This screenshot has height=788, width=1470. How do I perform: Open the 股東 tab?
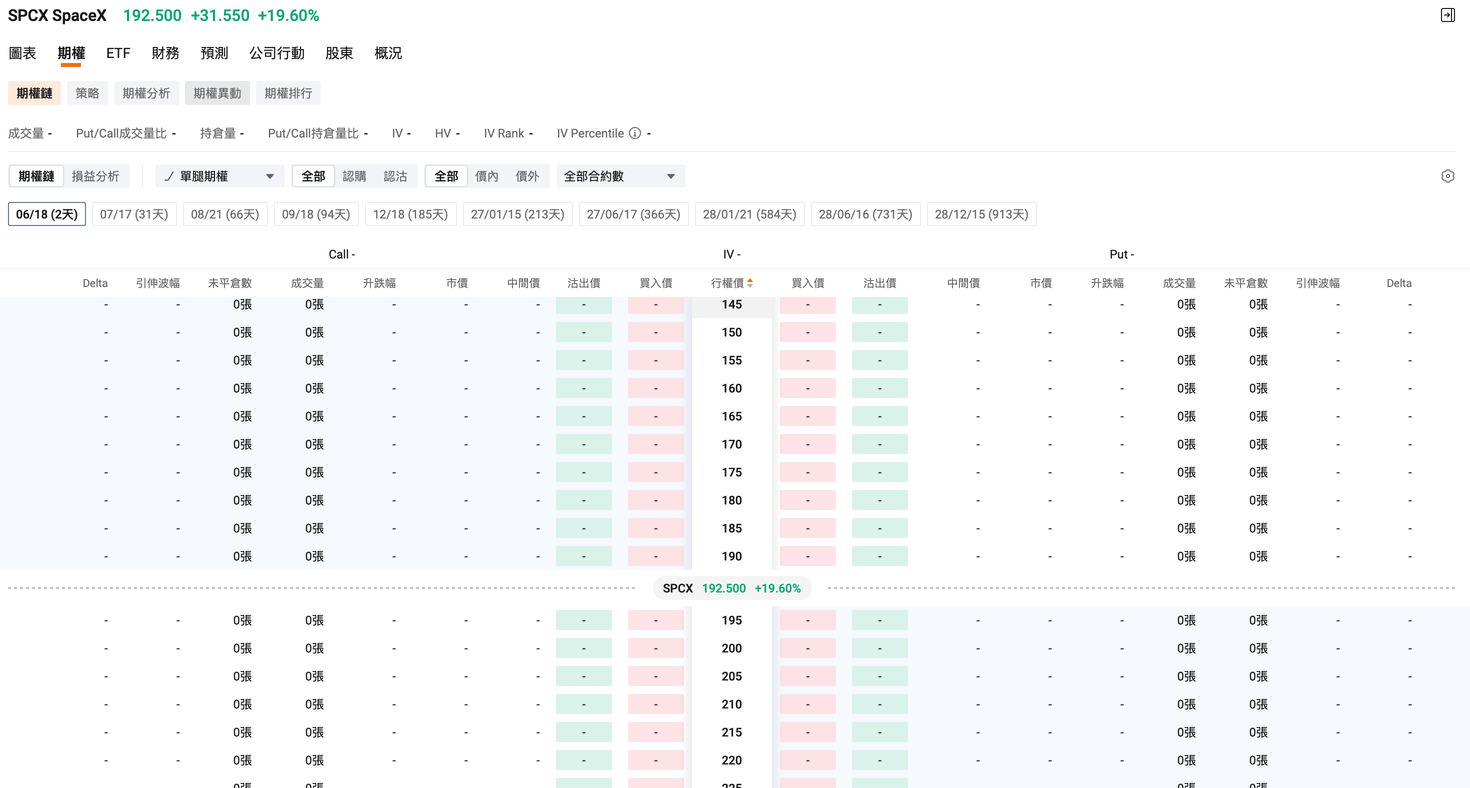339,53
